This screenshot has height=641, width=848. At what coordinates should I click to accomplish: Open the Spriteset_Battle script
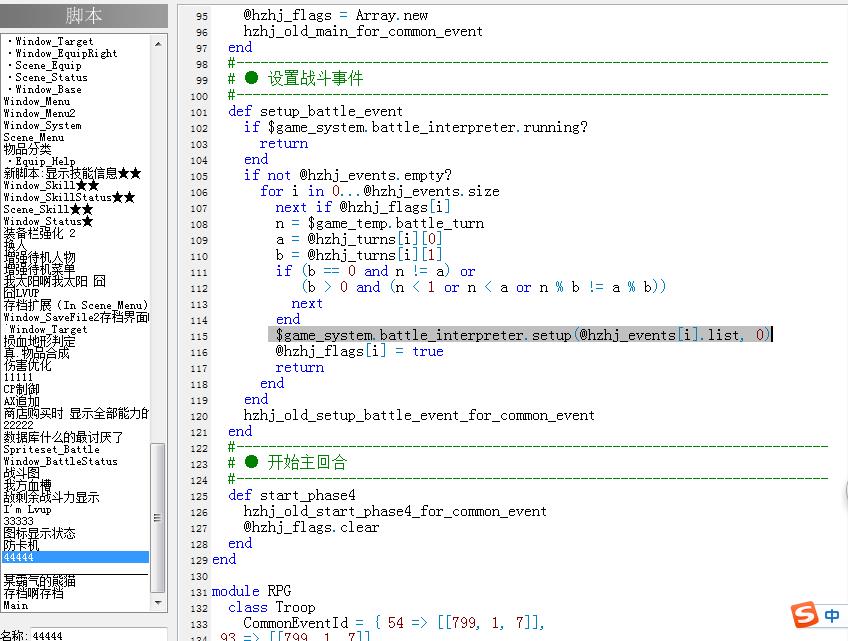point(51,449)
